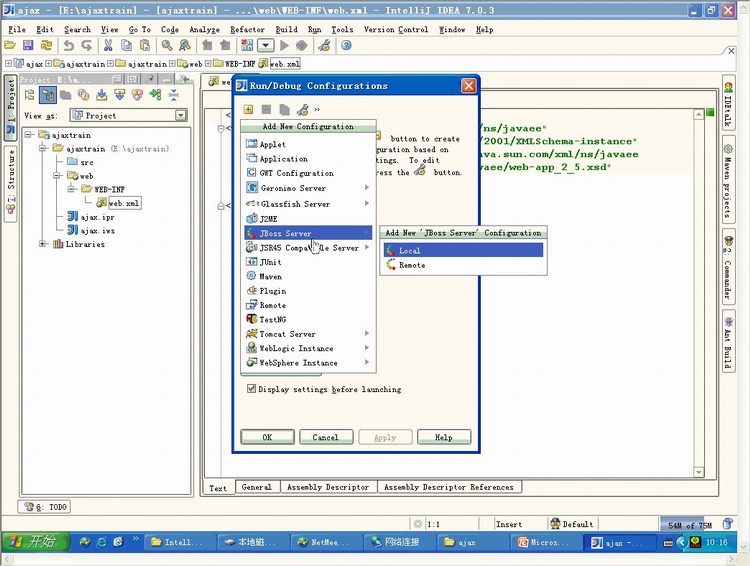This screenshot has width=750, height=566.
Task: Click Edit Defaults wrench icon in dialog
Action: (x=302, y=110)
